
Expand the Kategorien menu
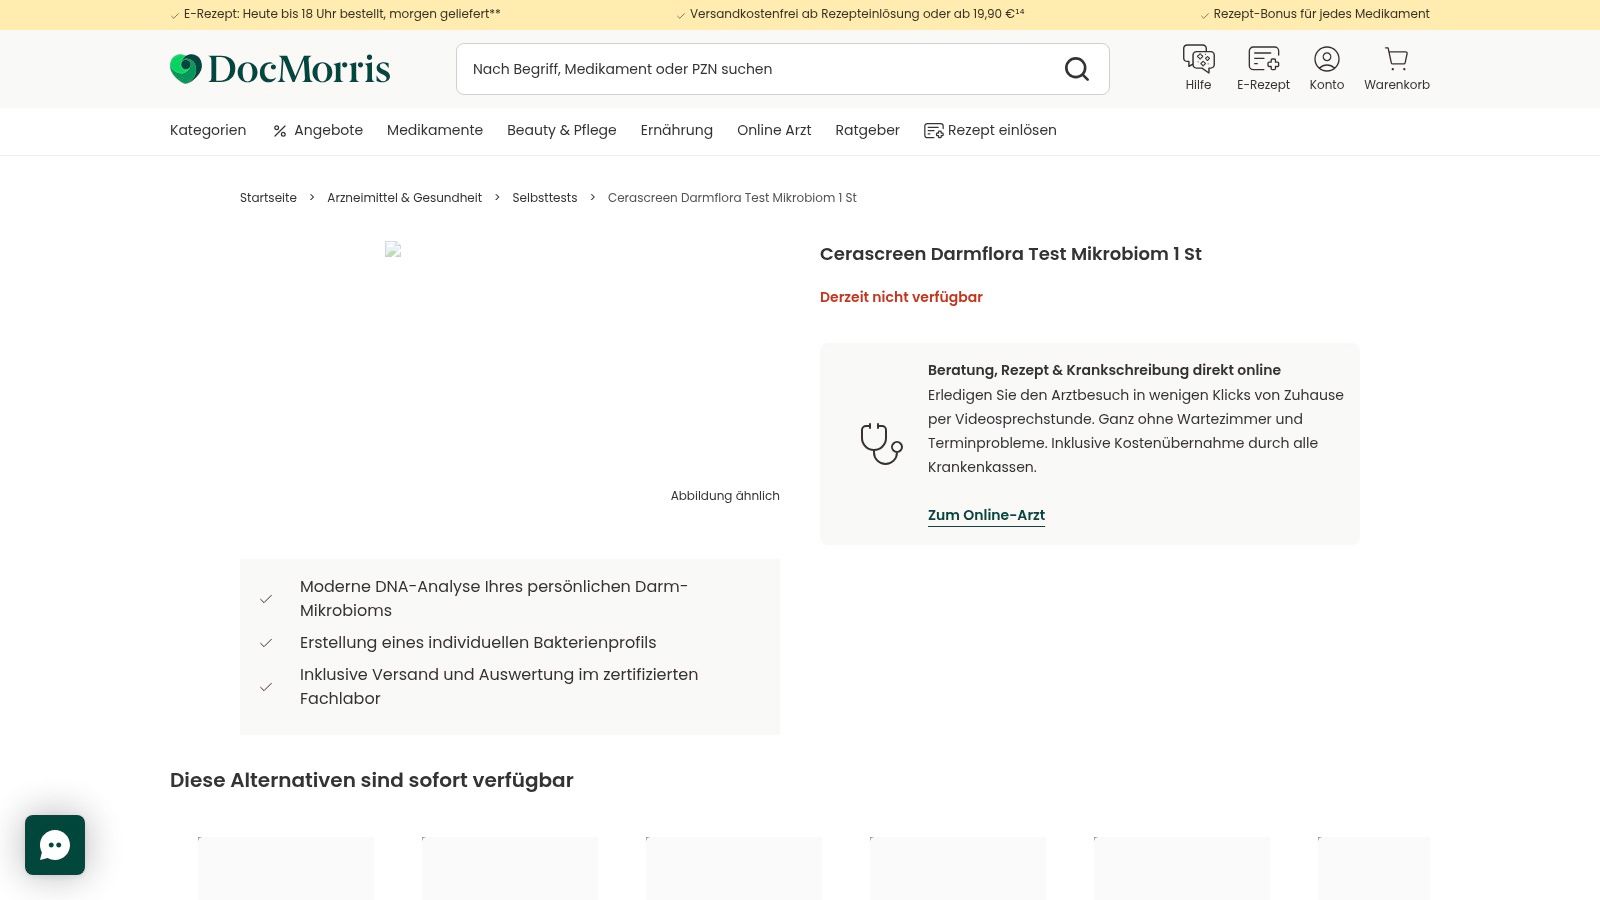click(208, 130)
